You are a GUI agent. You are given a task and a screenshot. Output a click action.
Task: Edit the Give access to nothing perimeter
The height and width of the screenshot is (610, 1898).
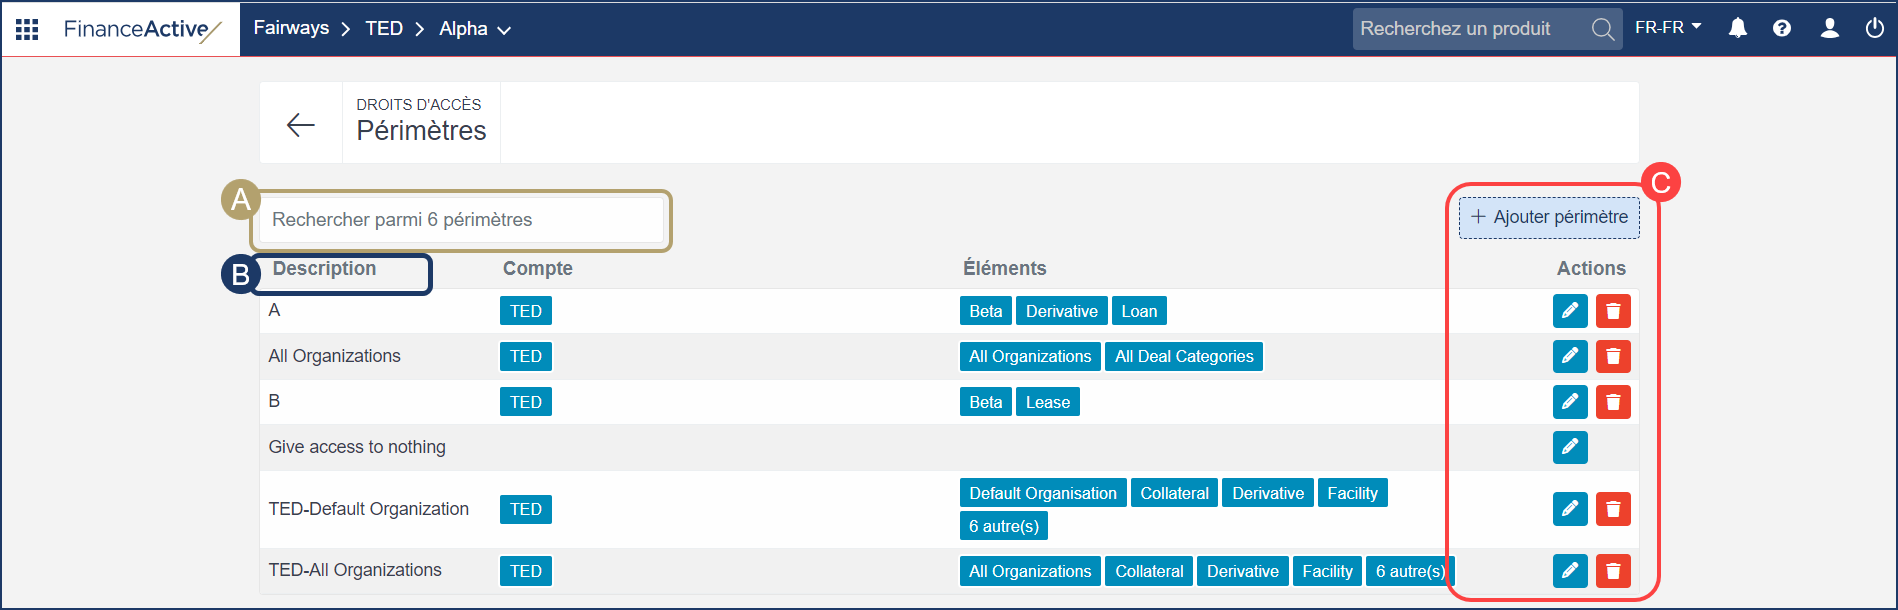[x=1570, y=447]
